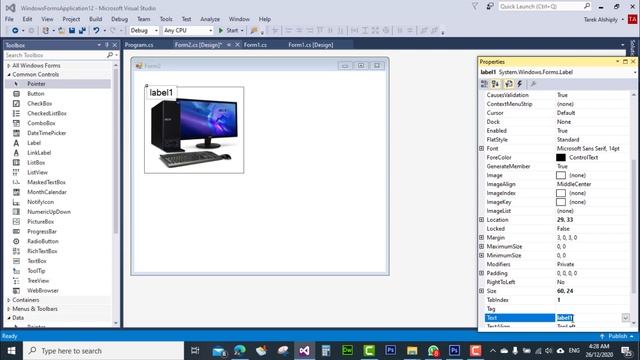Click Publish in the status bar
Image resolution: width=640 pixels, height=360 pixels.
coord(617,336)
